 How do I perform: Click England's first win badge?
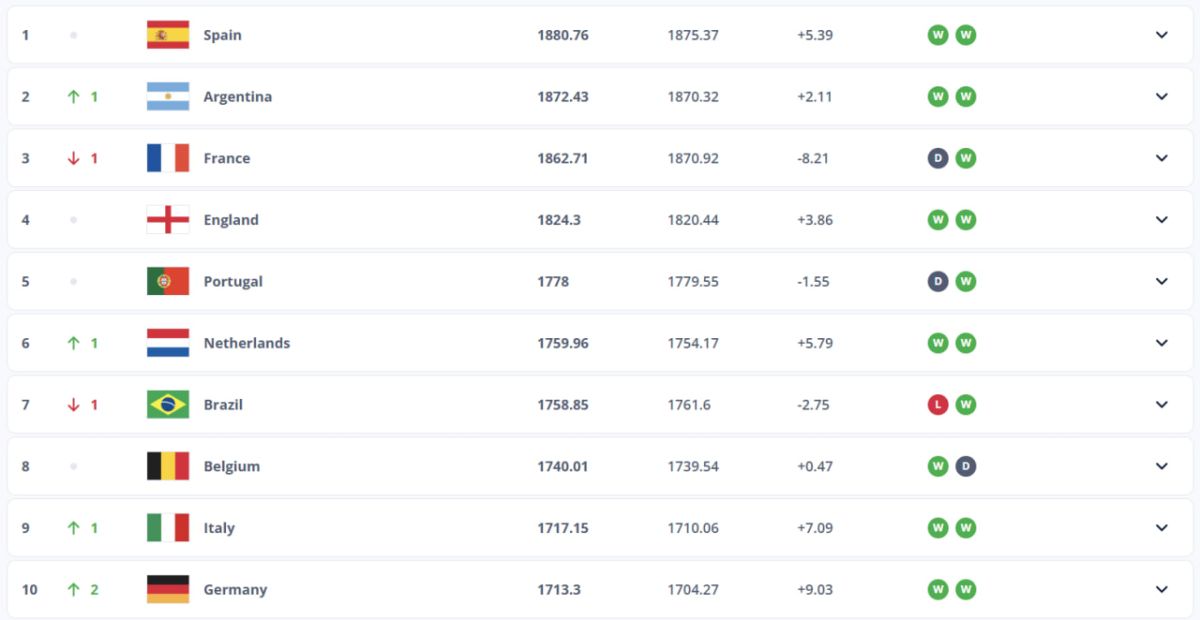point(938,220)
